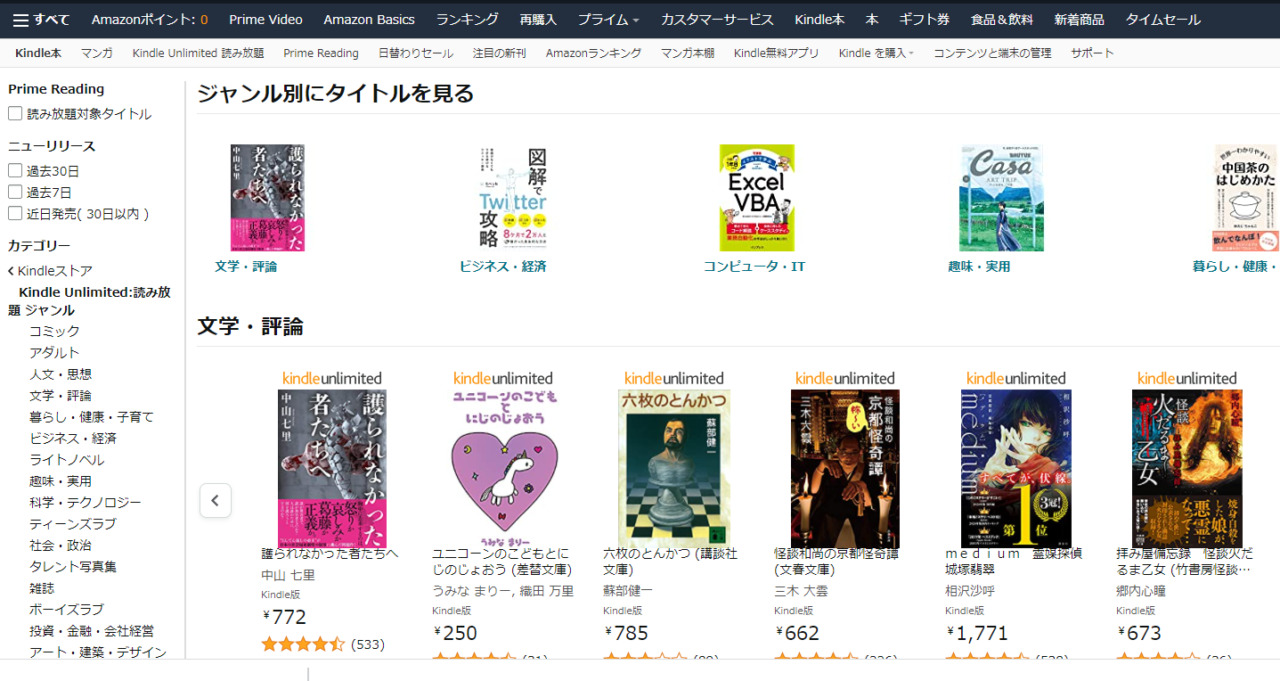
Task: Tick the 過去7日 checkbox
Action: coord(15,192)
